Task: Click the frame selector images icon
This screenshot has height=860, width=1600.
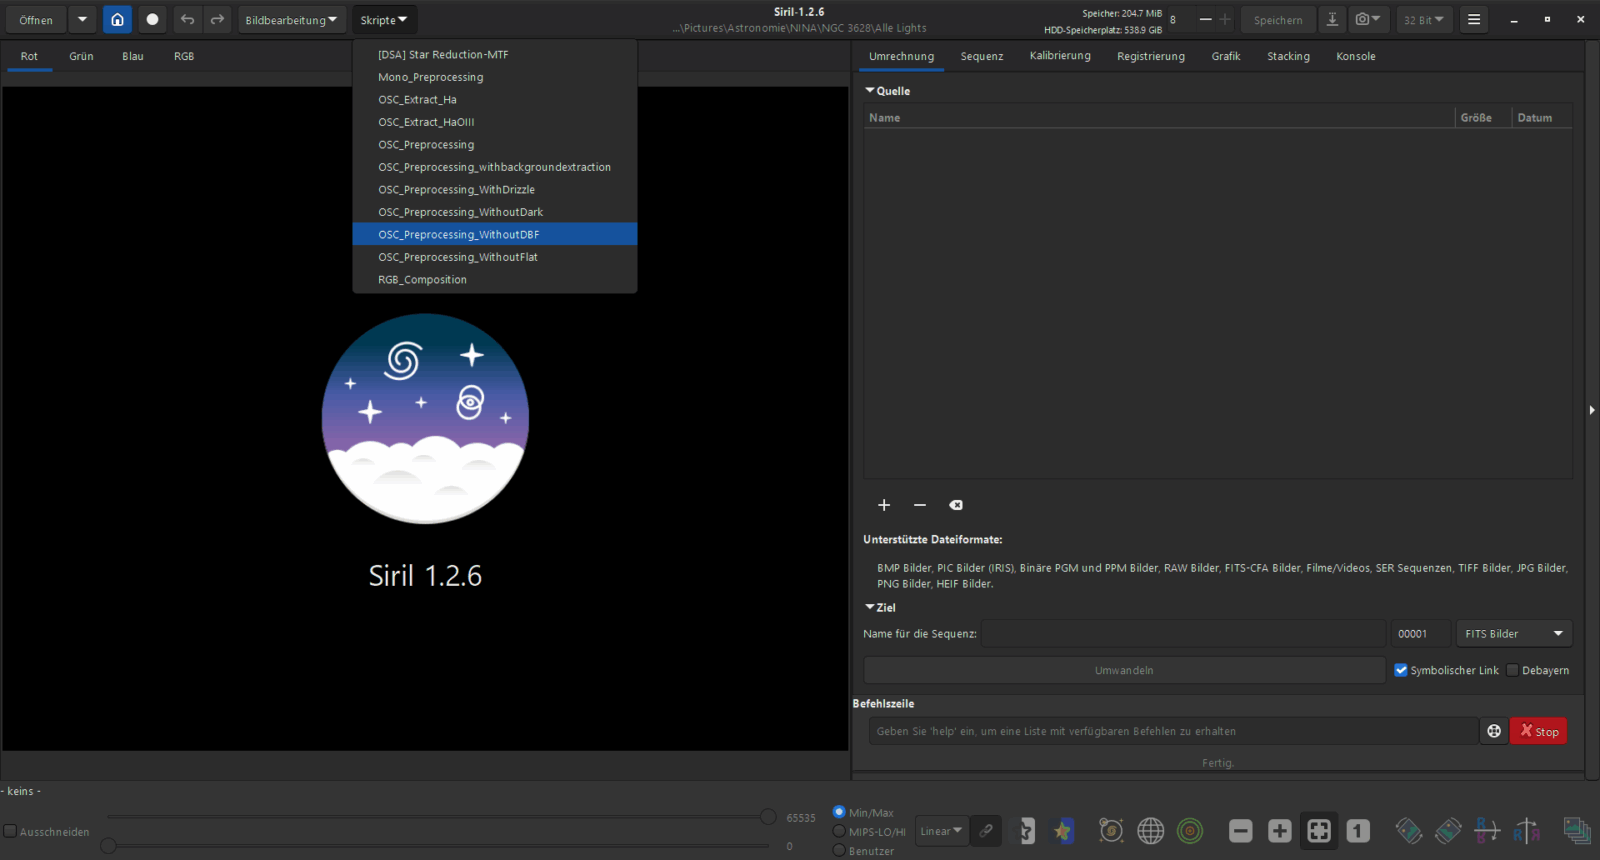Action: pyautogui.click(x=1577, y=831)
